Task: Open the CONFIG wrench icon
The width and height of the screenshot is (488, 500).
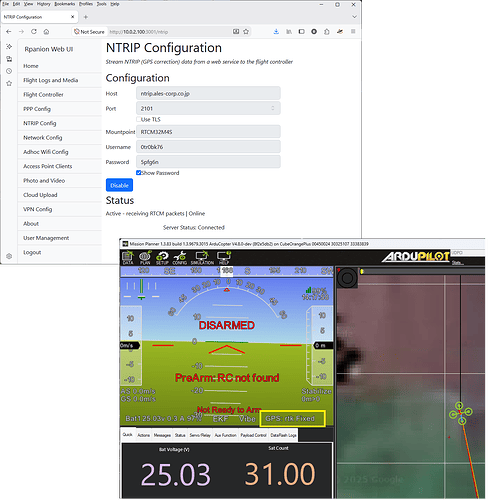Action: pyautogui.click(x=180, y=258)
